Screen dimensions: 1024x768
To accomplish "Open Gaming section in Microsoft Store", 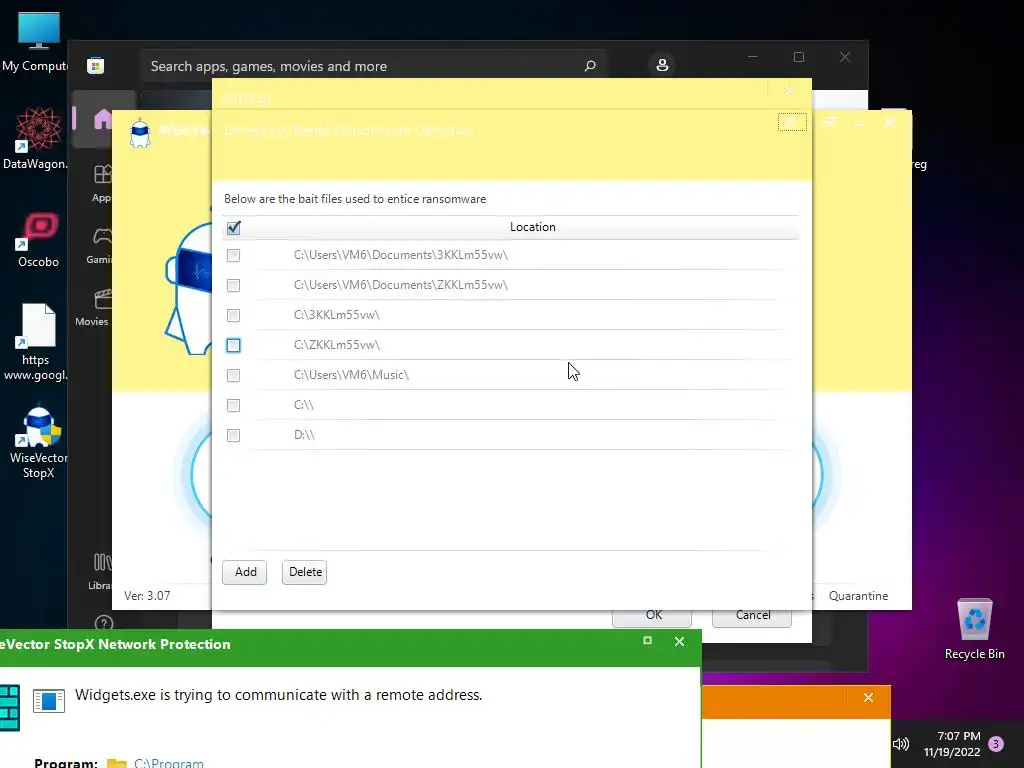I will (101, 245).
